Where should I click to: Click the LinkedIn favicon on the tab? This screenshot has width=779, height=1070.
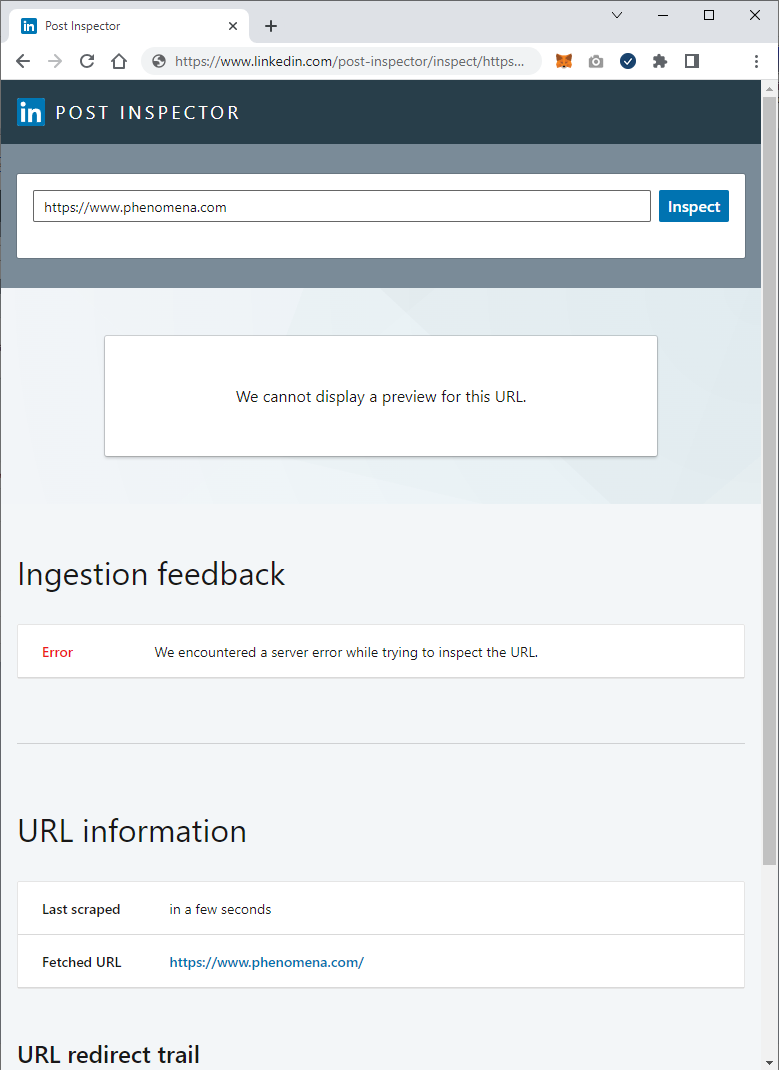point(29,26)
